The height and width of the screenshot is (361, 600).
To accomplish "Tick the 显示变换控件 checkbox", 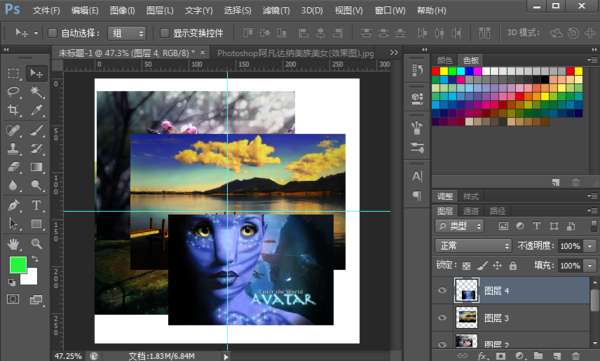I will click(165, 33).
